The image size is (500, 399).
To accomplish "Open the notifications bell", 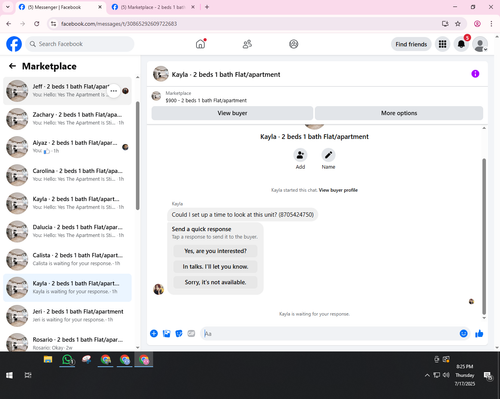I will point(461,44).
